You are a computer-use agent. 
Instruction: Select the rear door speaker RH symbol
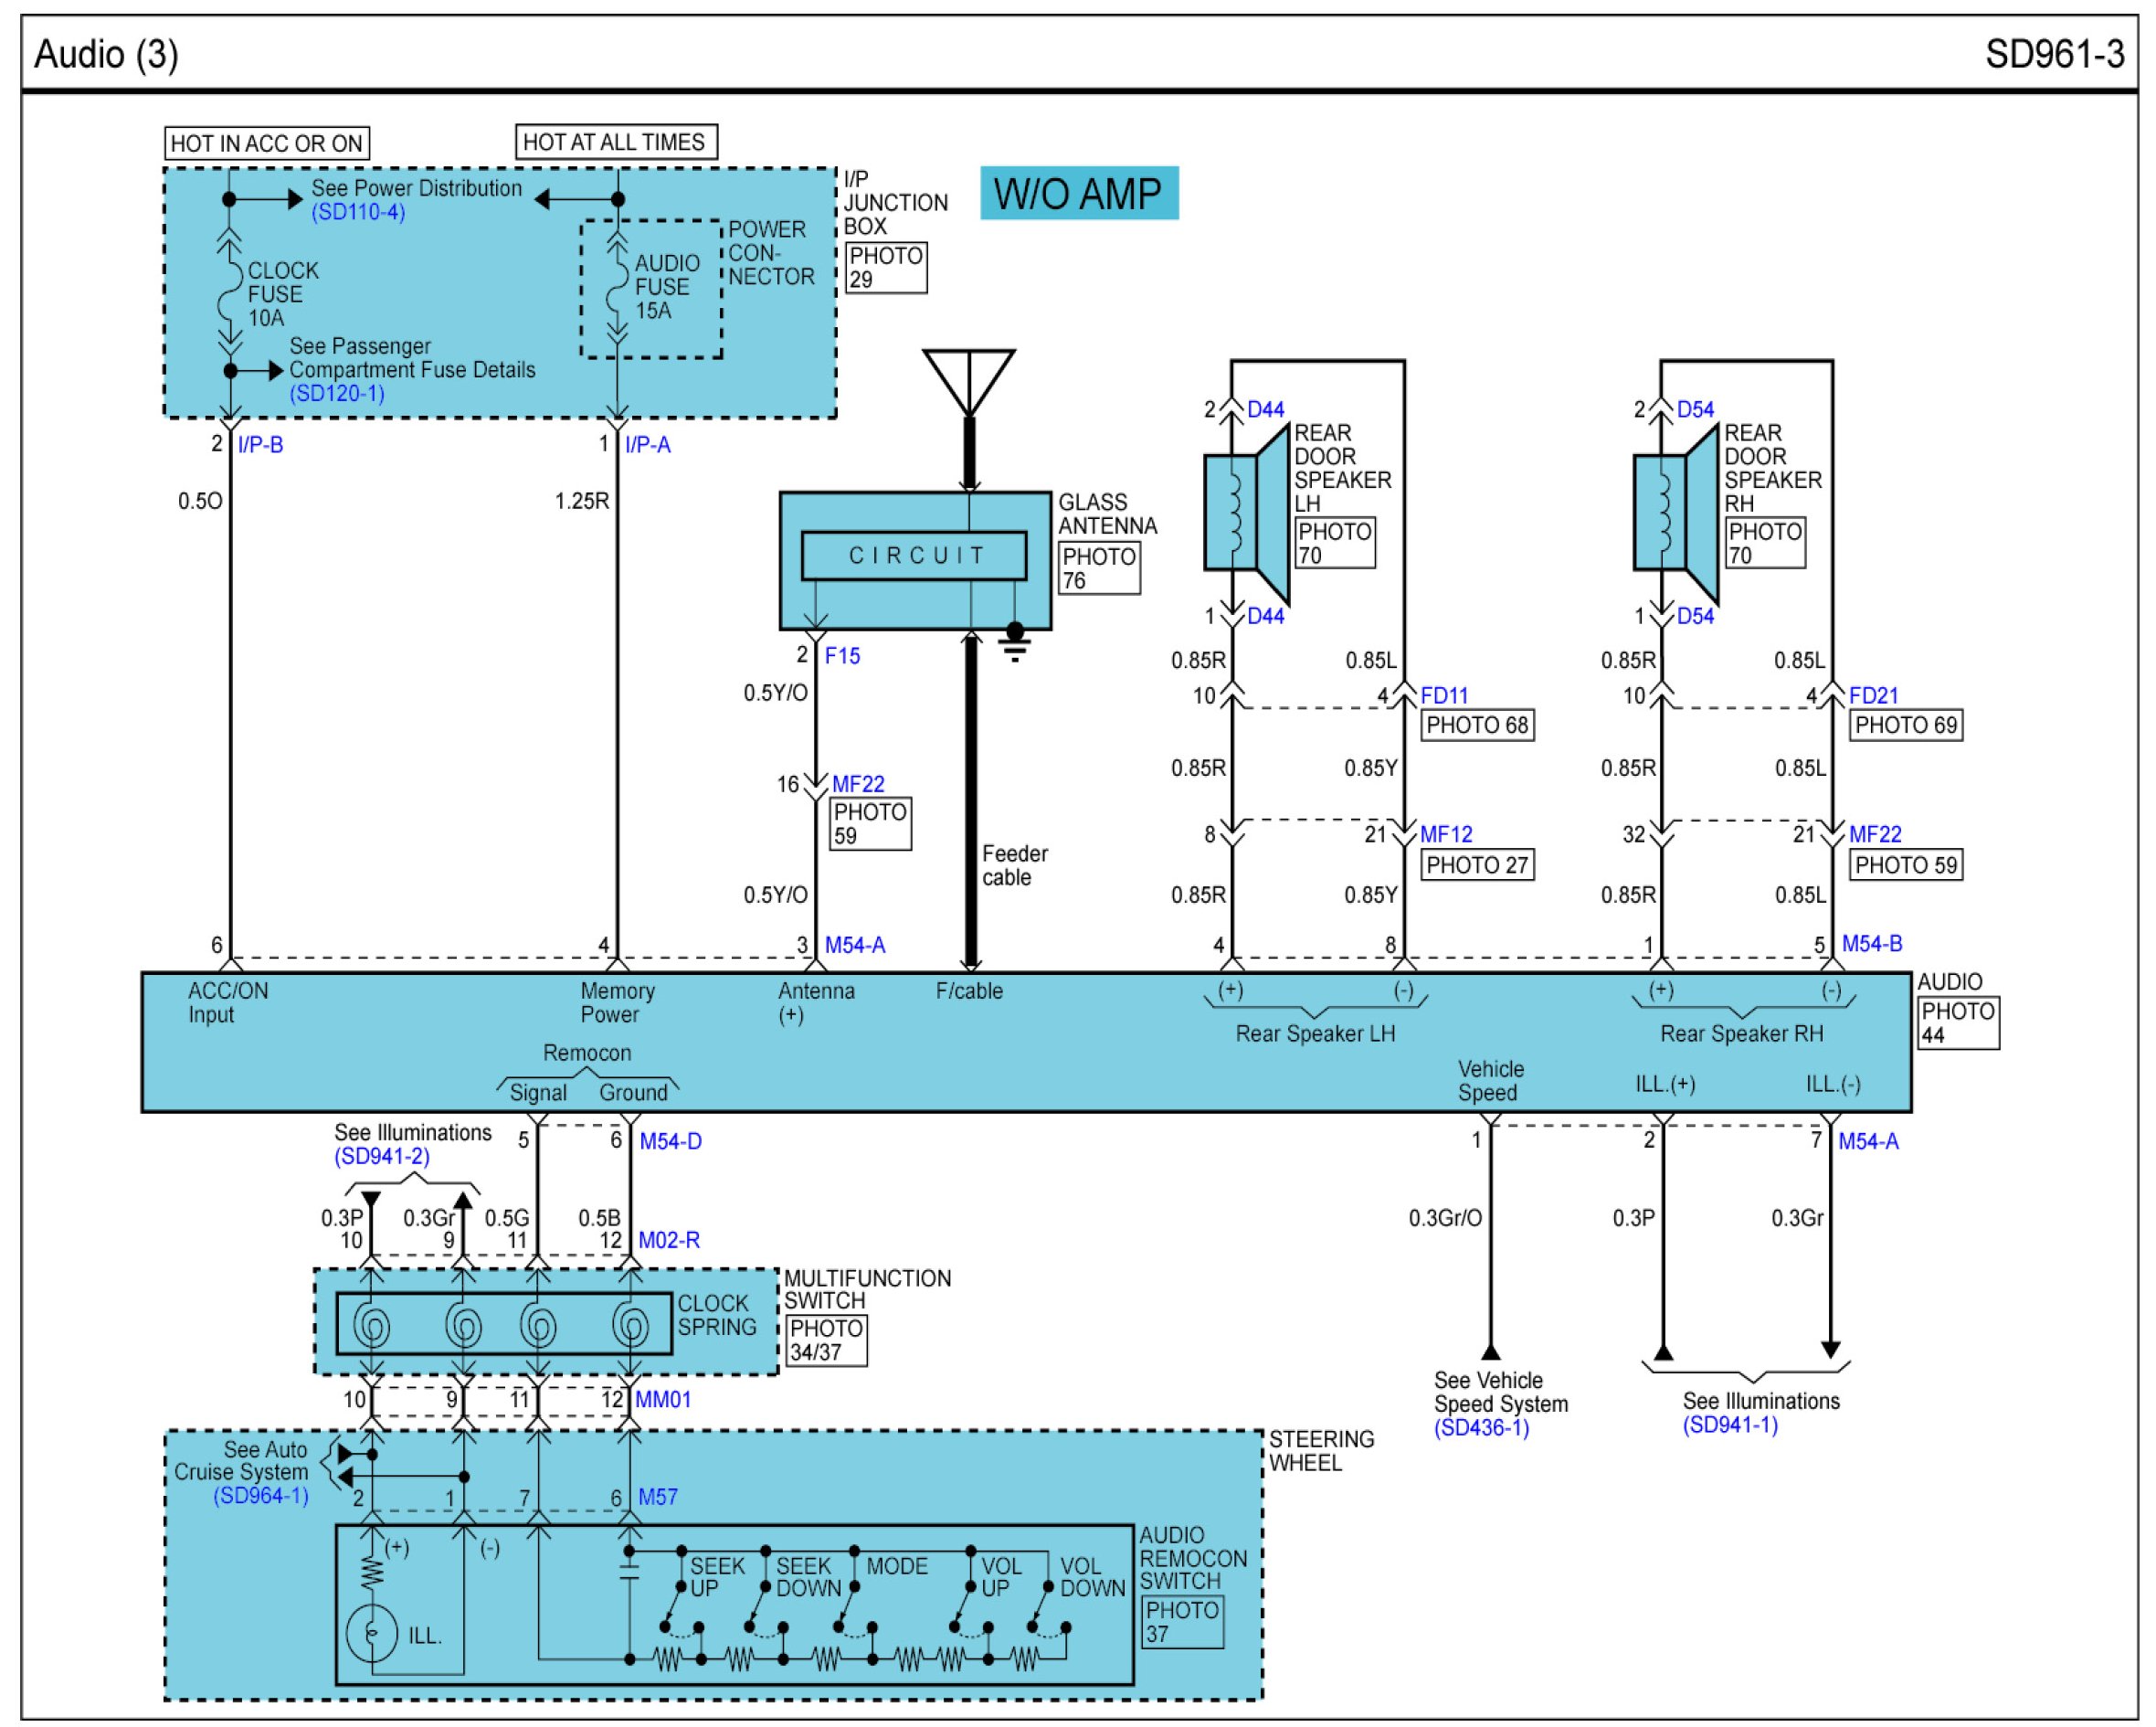1676,513
